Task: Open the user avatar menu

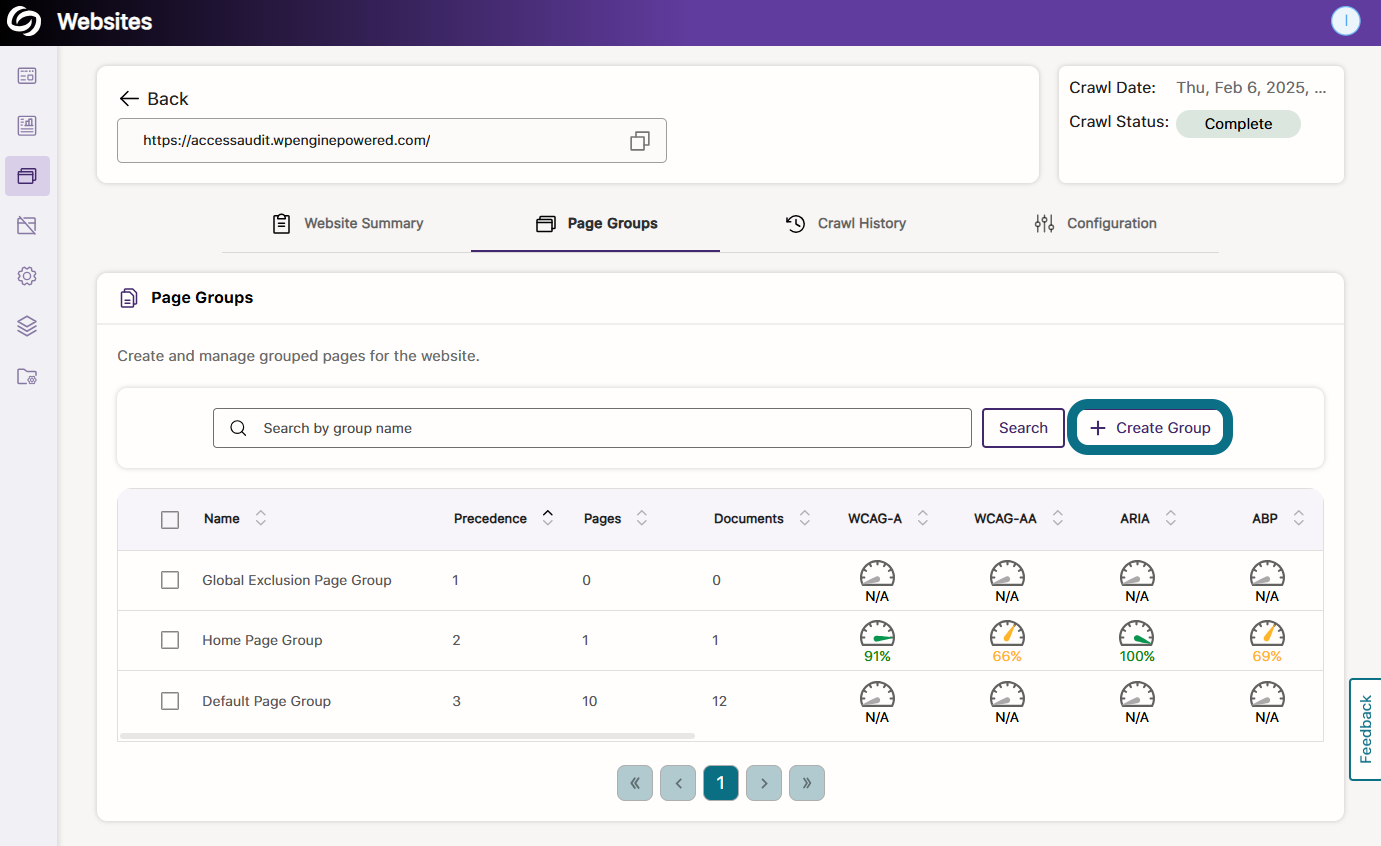Action: [1346, 21]
